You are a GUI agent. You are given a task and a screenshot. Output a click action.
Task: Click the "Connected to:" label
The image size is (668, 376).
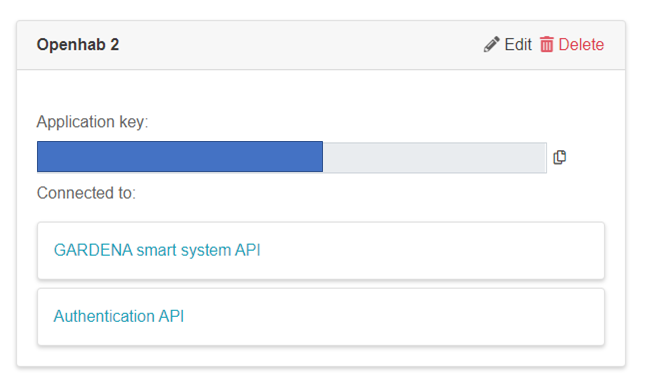(86, 193)
